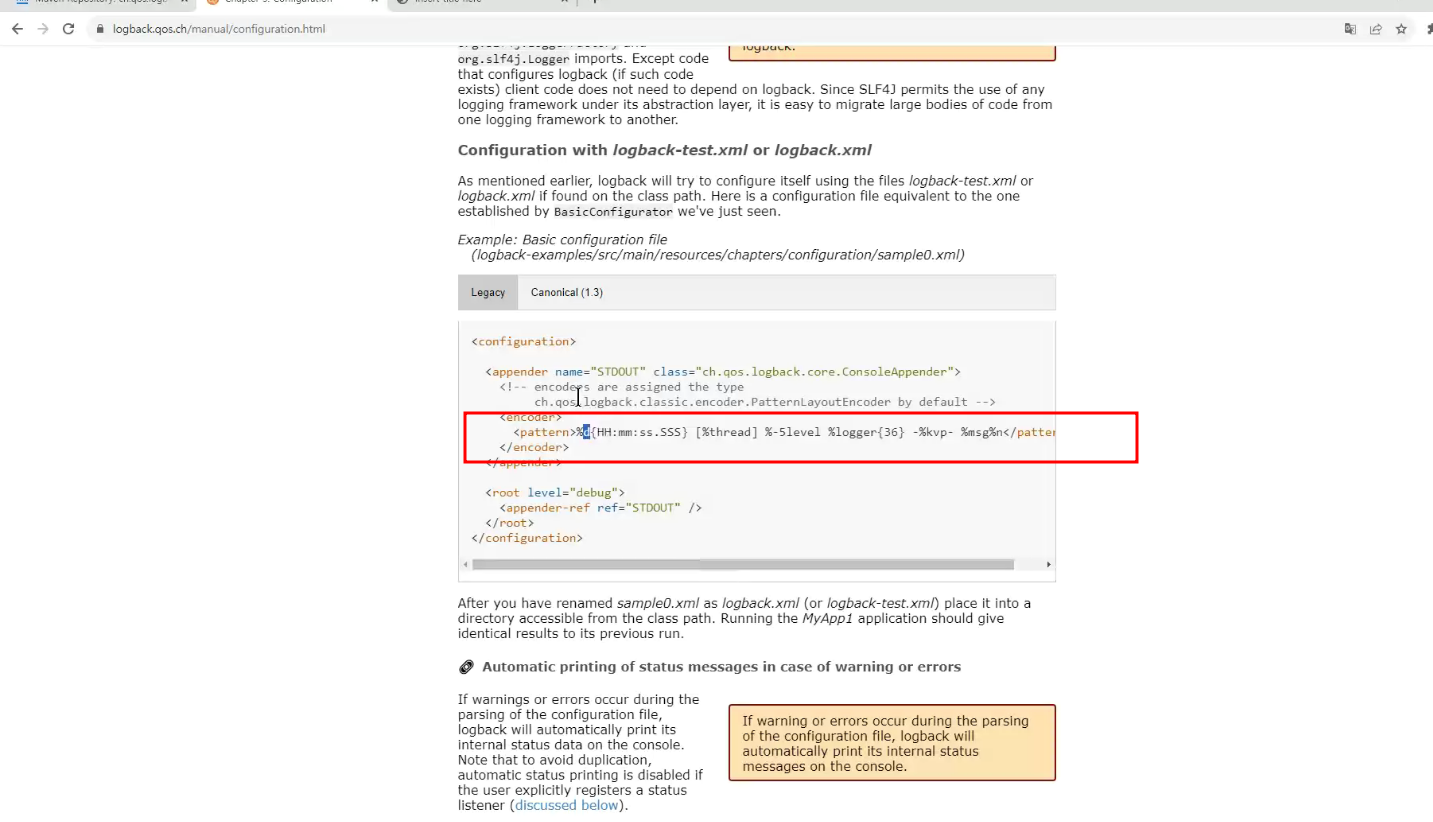Open the Translate this page icon

point(1350,29)
